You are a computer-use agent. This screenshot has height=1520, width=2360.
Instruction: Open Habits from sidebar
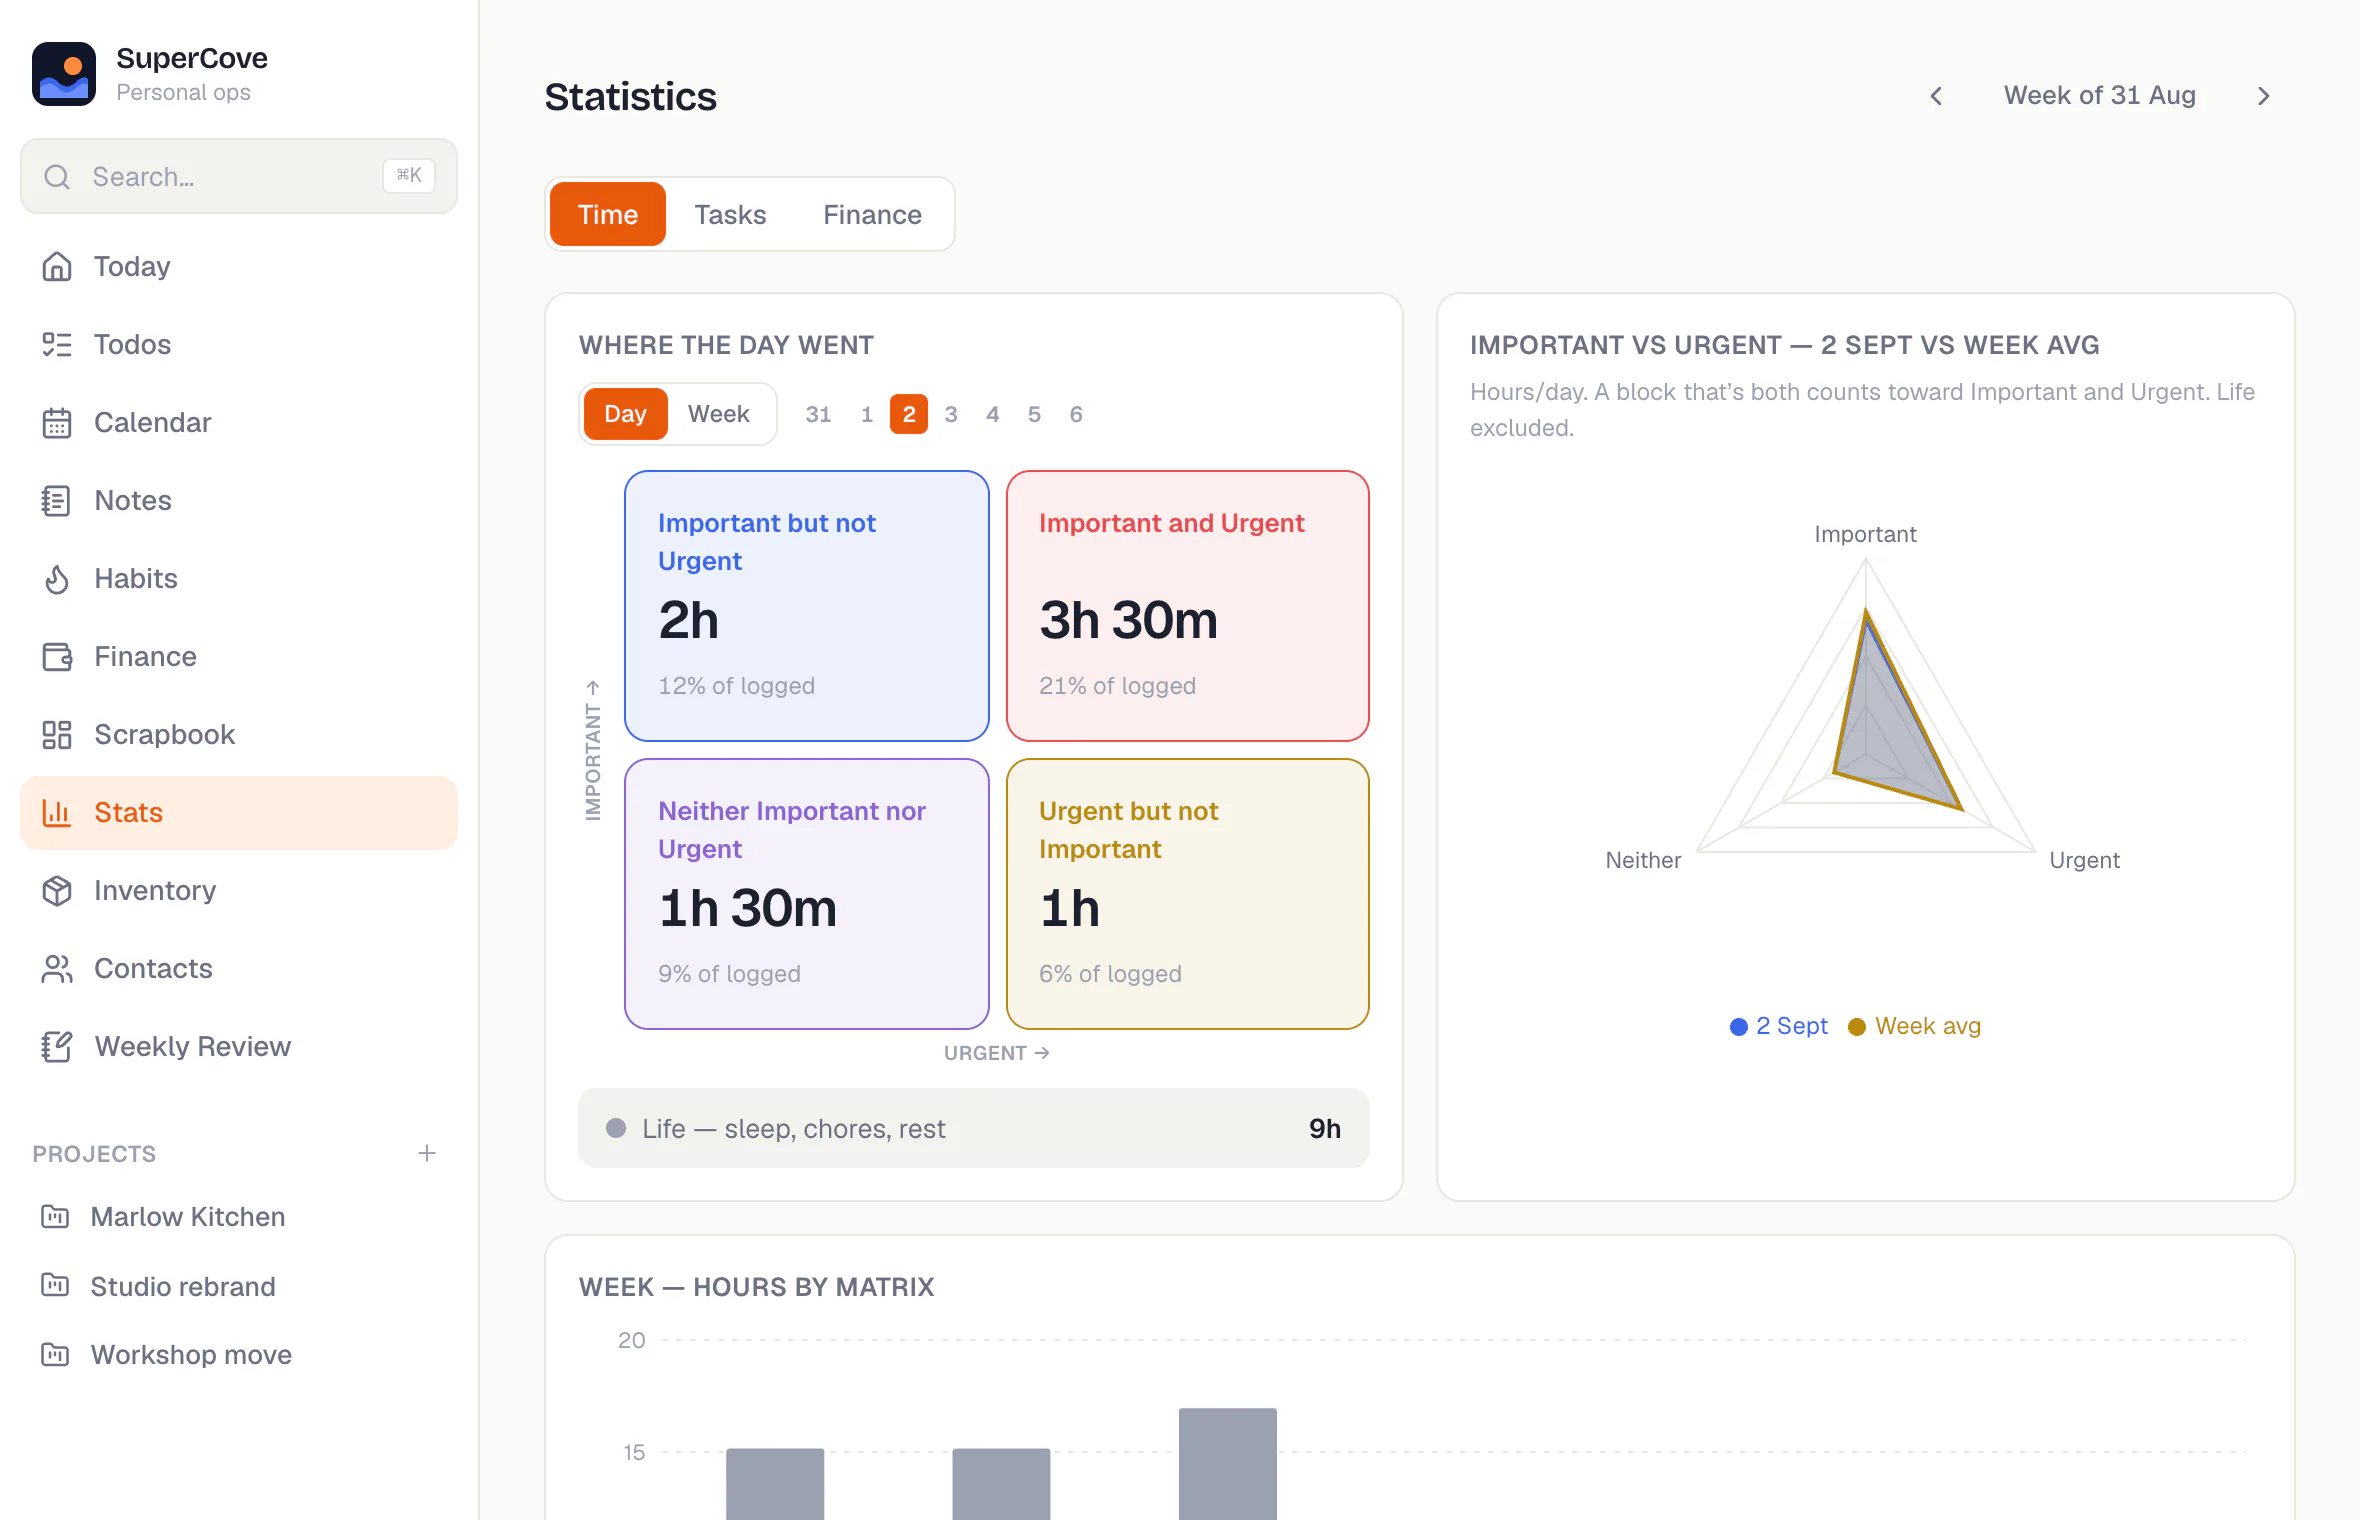point(239,578)
